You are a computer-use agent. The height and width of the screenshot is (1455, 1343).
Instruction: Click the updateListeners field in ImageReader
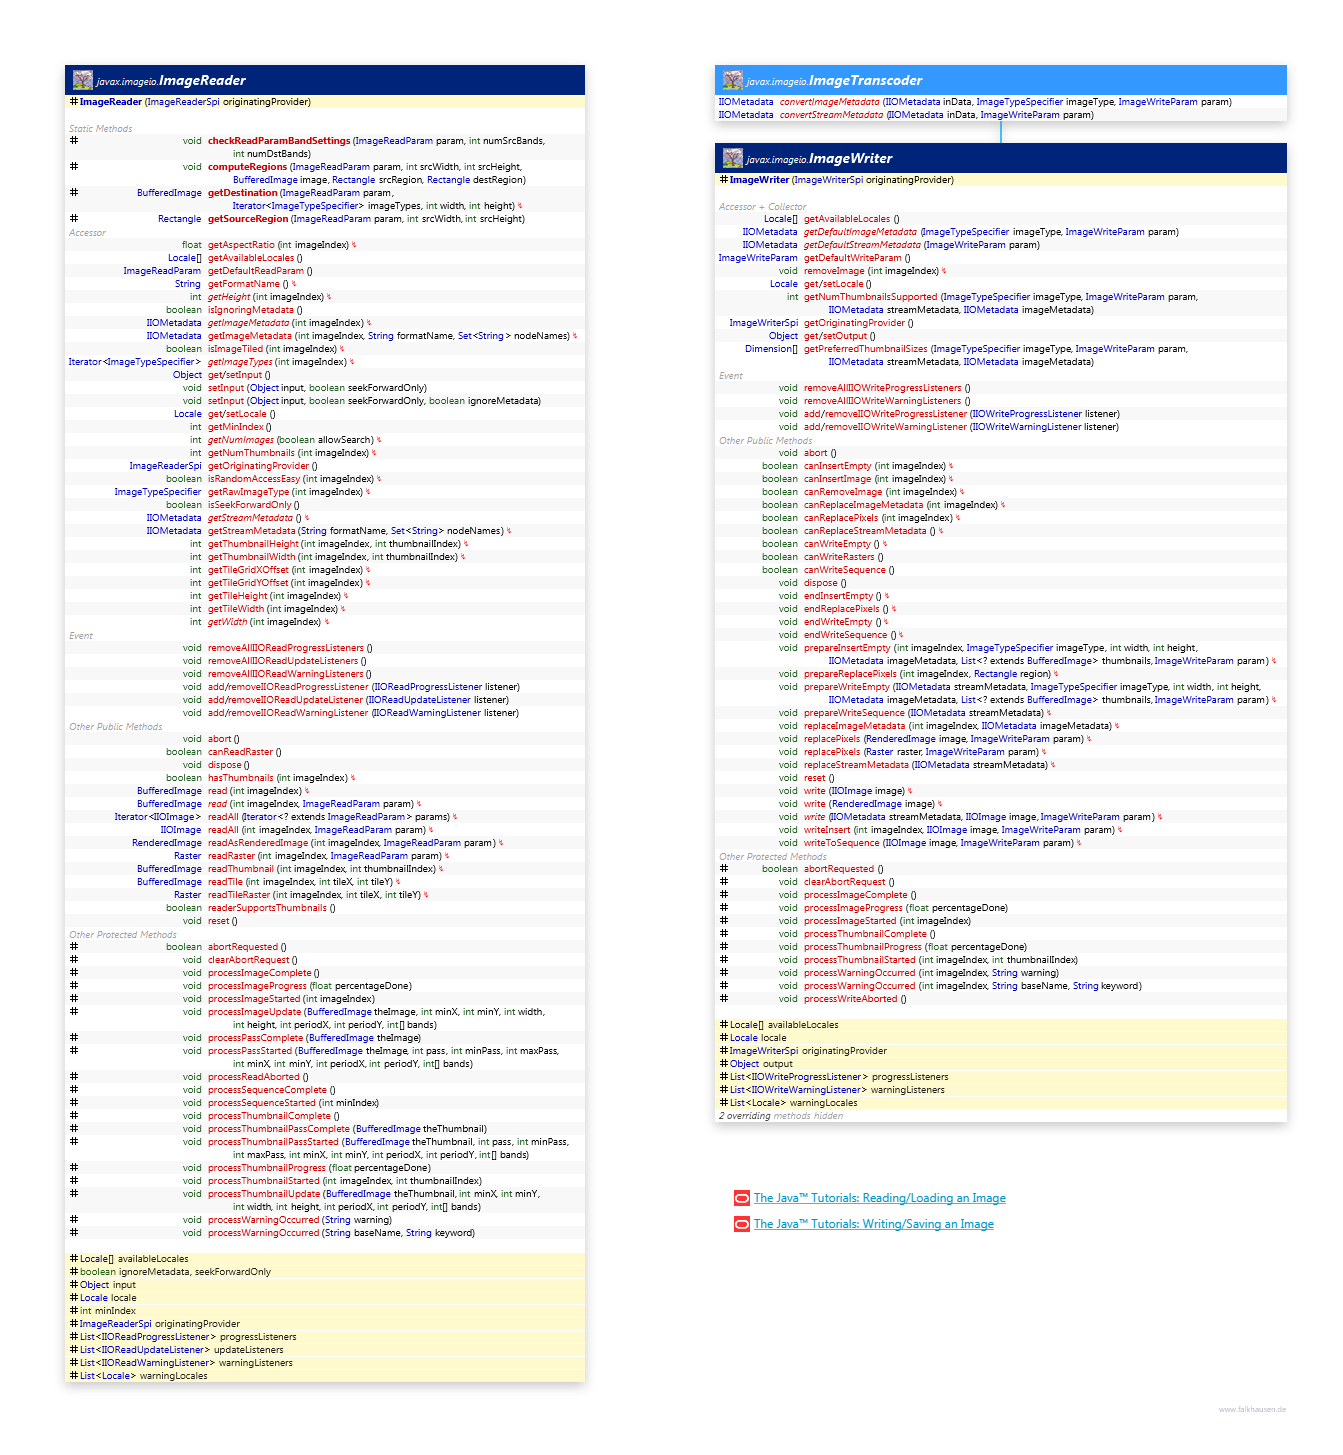pos(249,1350)
